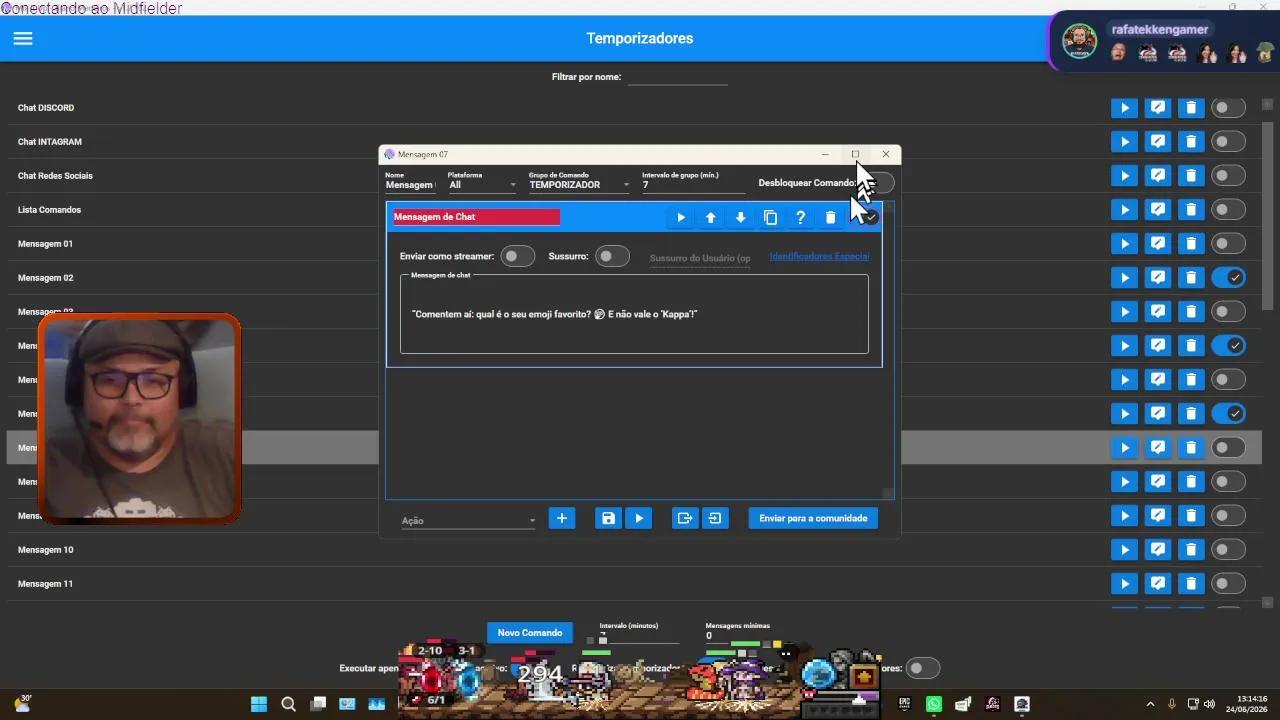Open the hamburger menu in Temporizadores
Image resolution: width=1280 pixels, height=720 pixels.
pos(23,38)
